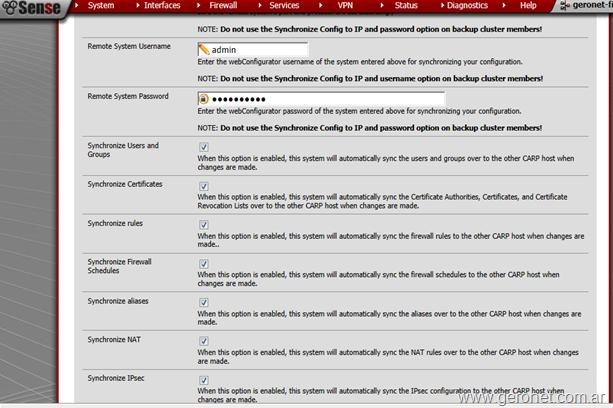613x408 pixels.
Task: Click the 'Synchronize Firewall Schedules' label
Action: pos(119,266)
